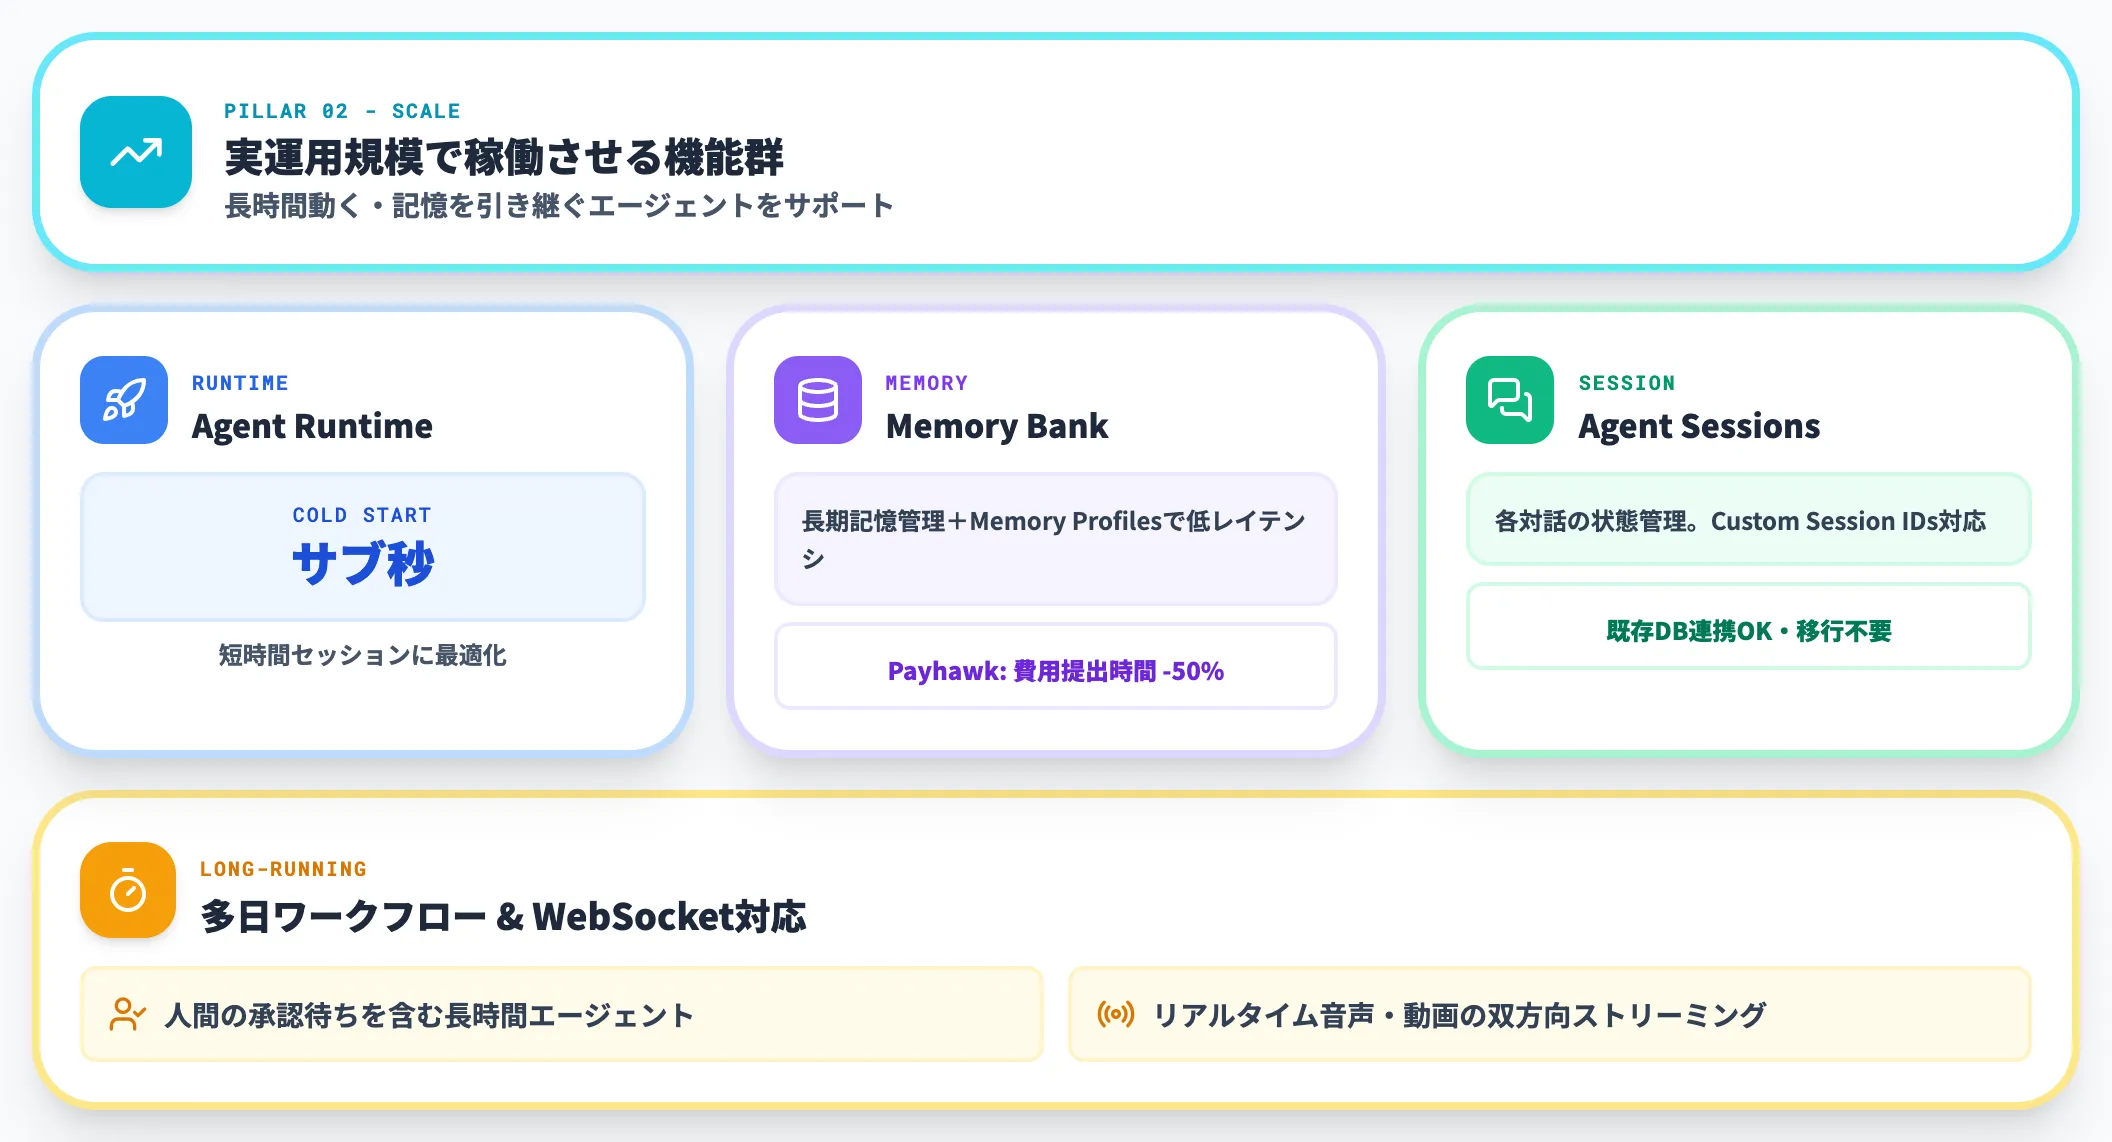Click the orange stopwatch Long-Running icon
2112x1142 pixels.
pyautogui.click(x=128, y=890)
